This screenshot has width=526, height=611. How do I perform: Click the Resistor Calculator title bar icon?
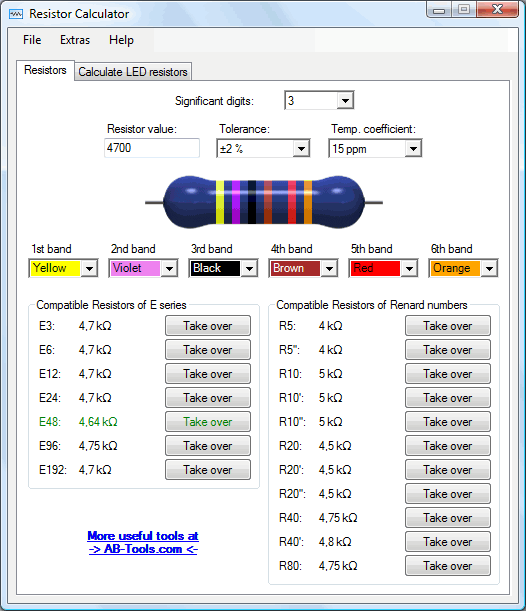click(16, 14)
